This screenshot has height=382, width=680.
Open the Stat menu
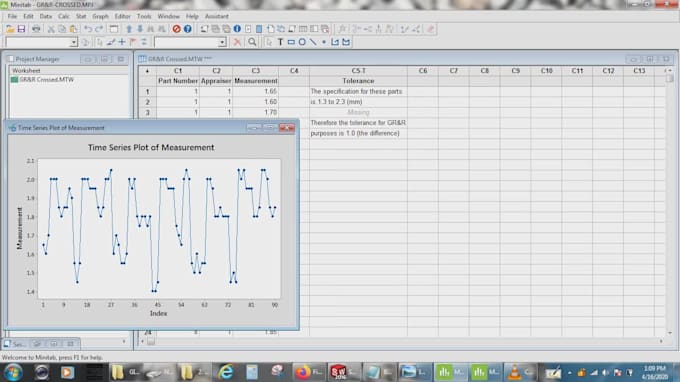click(x=81, y=16)
